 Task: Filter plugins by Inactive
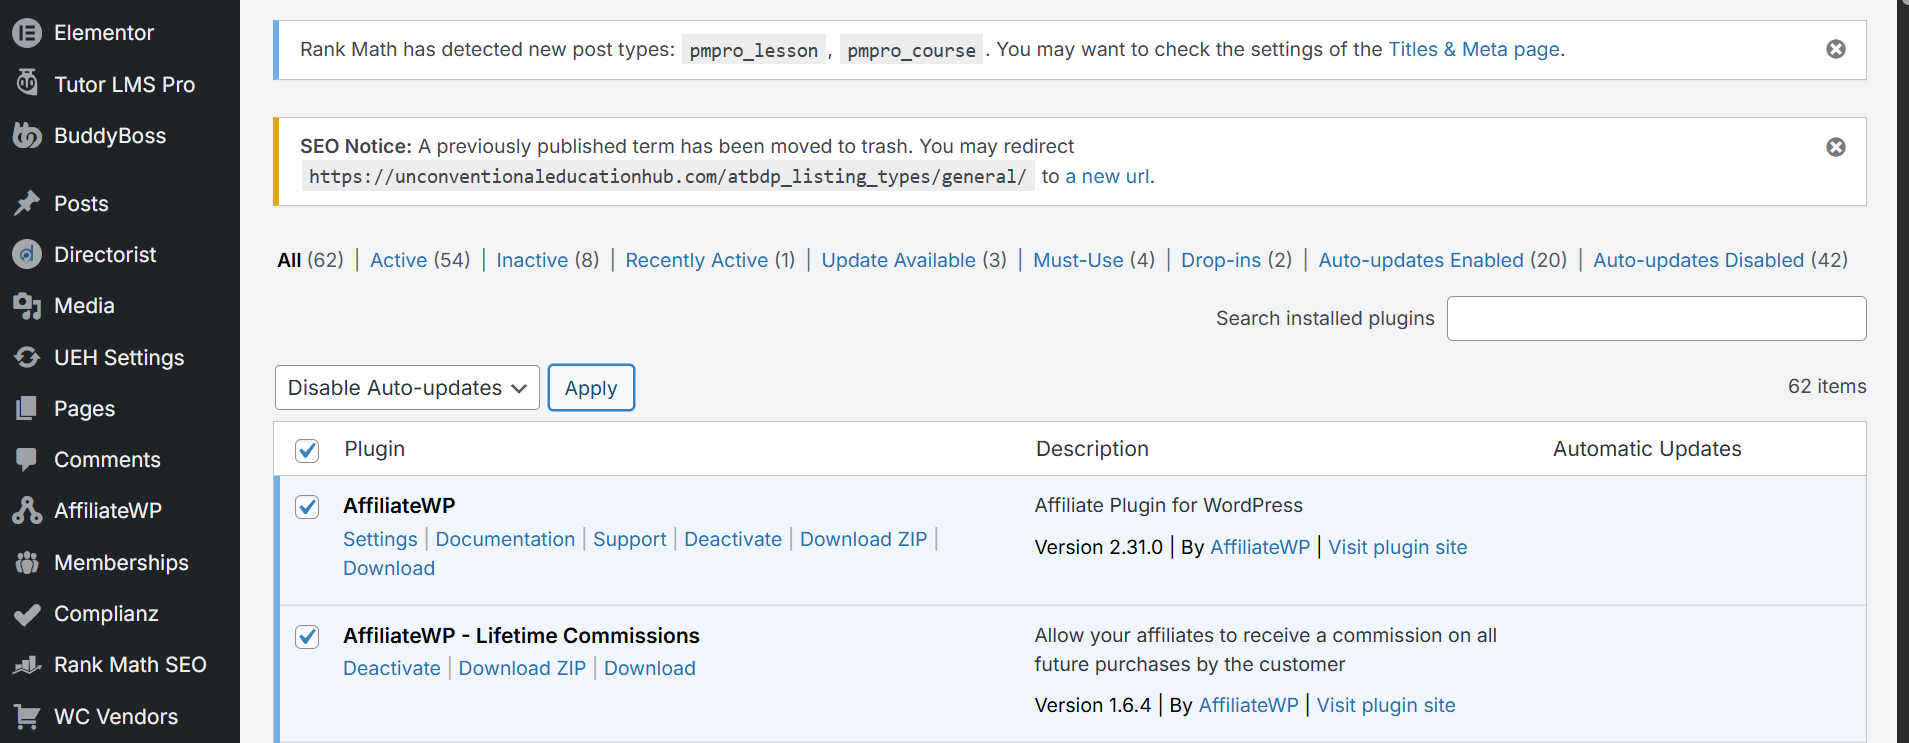tap(532, 260)
